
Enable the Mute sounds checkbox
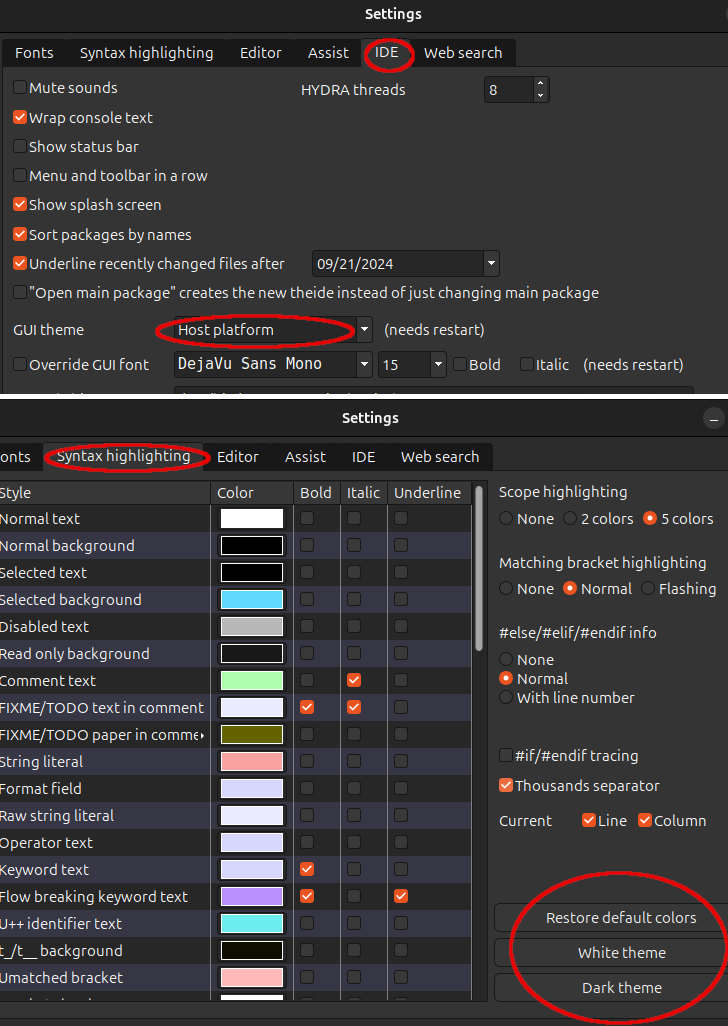tap(20, 88)
